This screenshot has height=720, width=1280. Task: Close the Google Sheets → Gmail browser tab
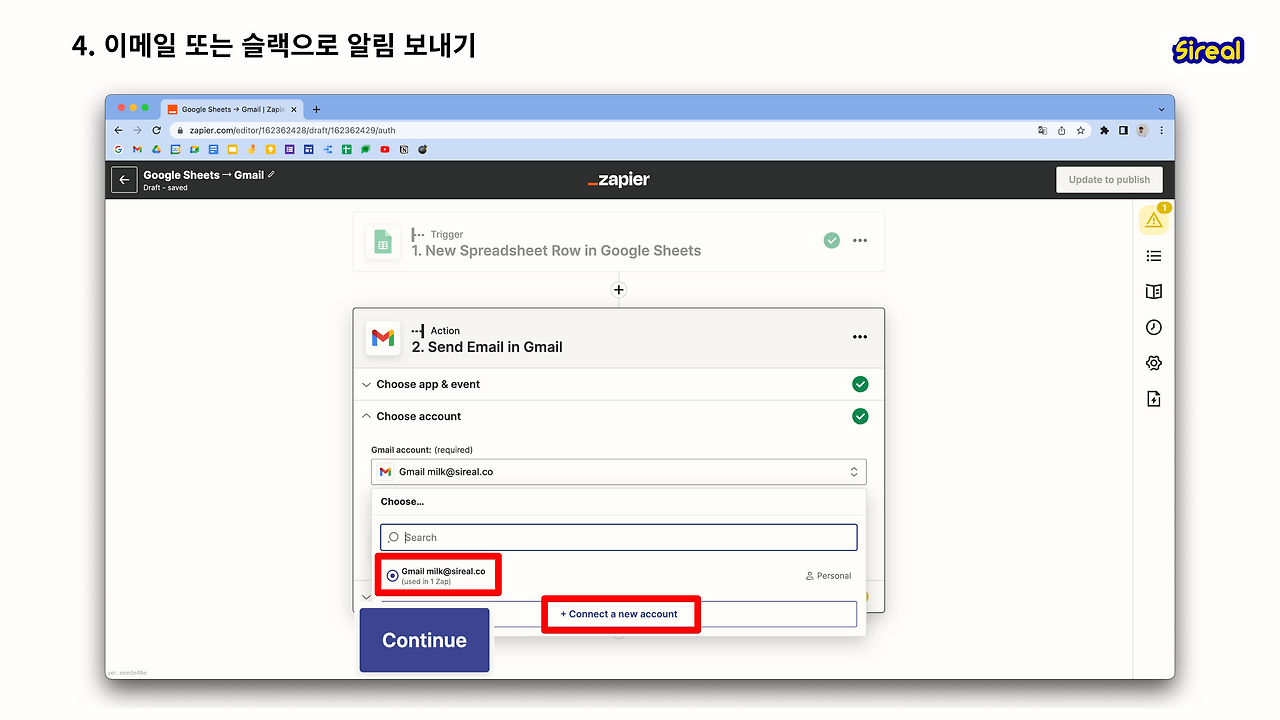pyautogui.click(x=293, y=109)
